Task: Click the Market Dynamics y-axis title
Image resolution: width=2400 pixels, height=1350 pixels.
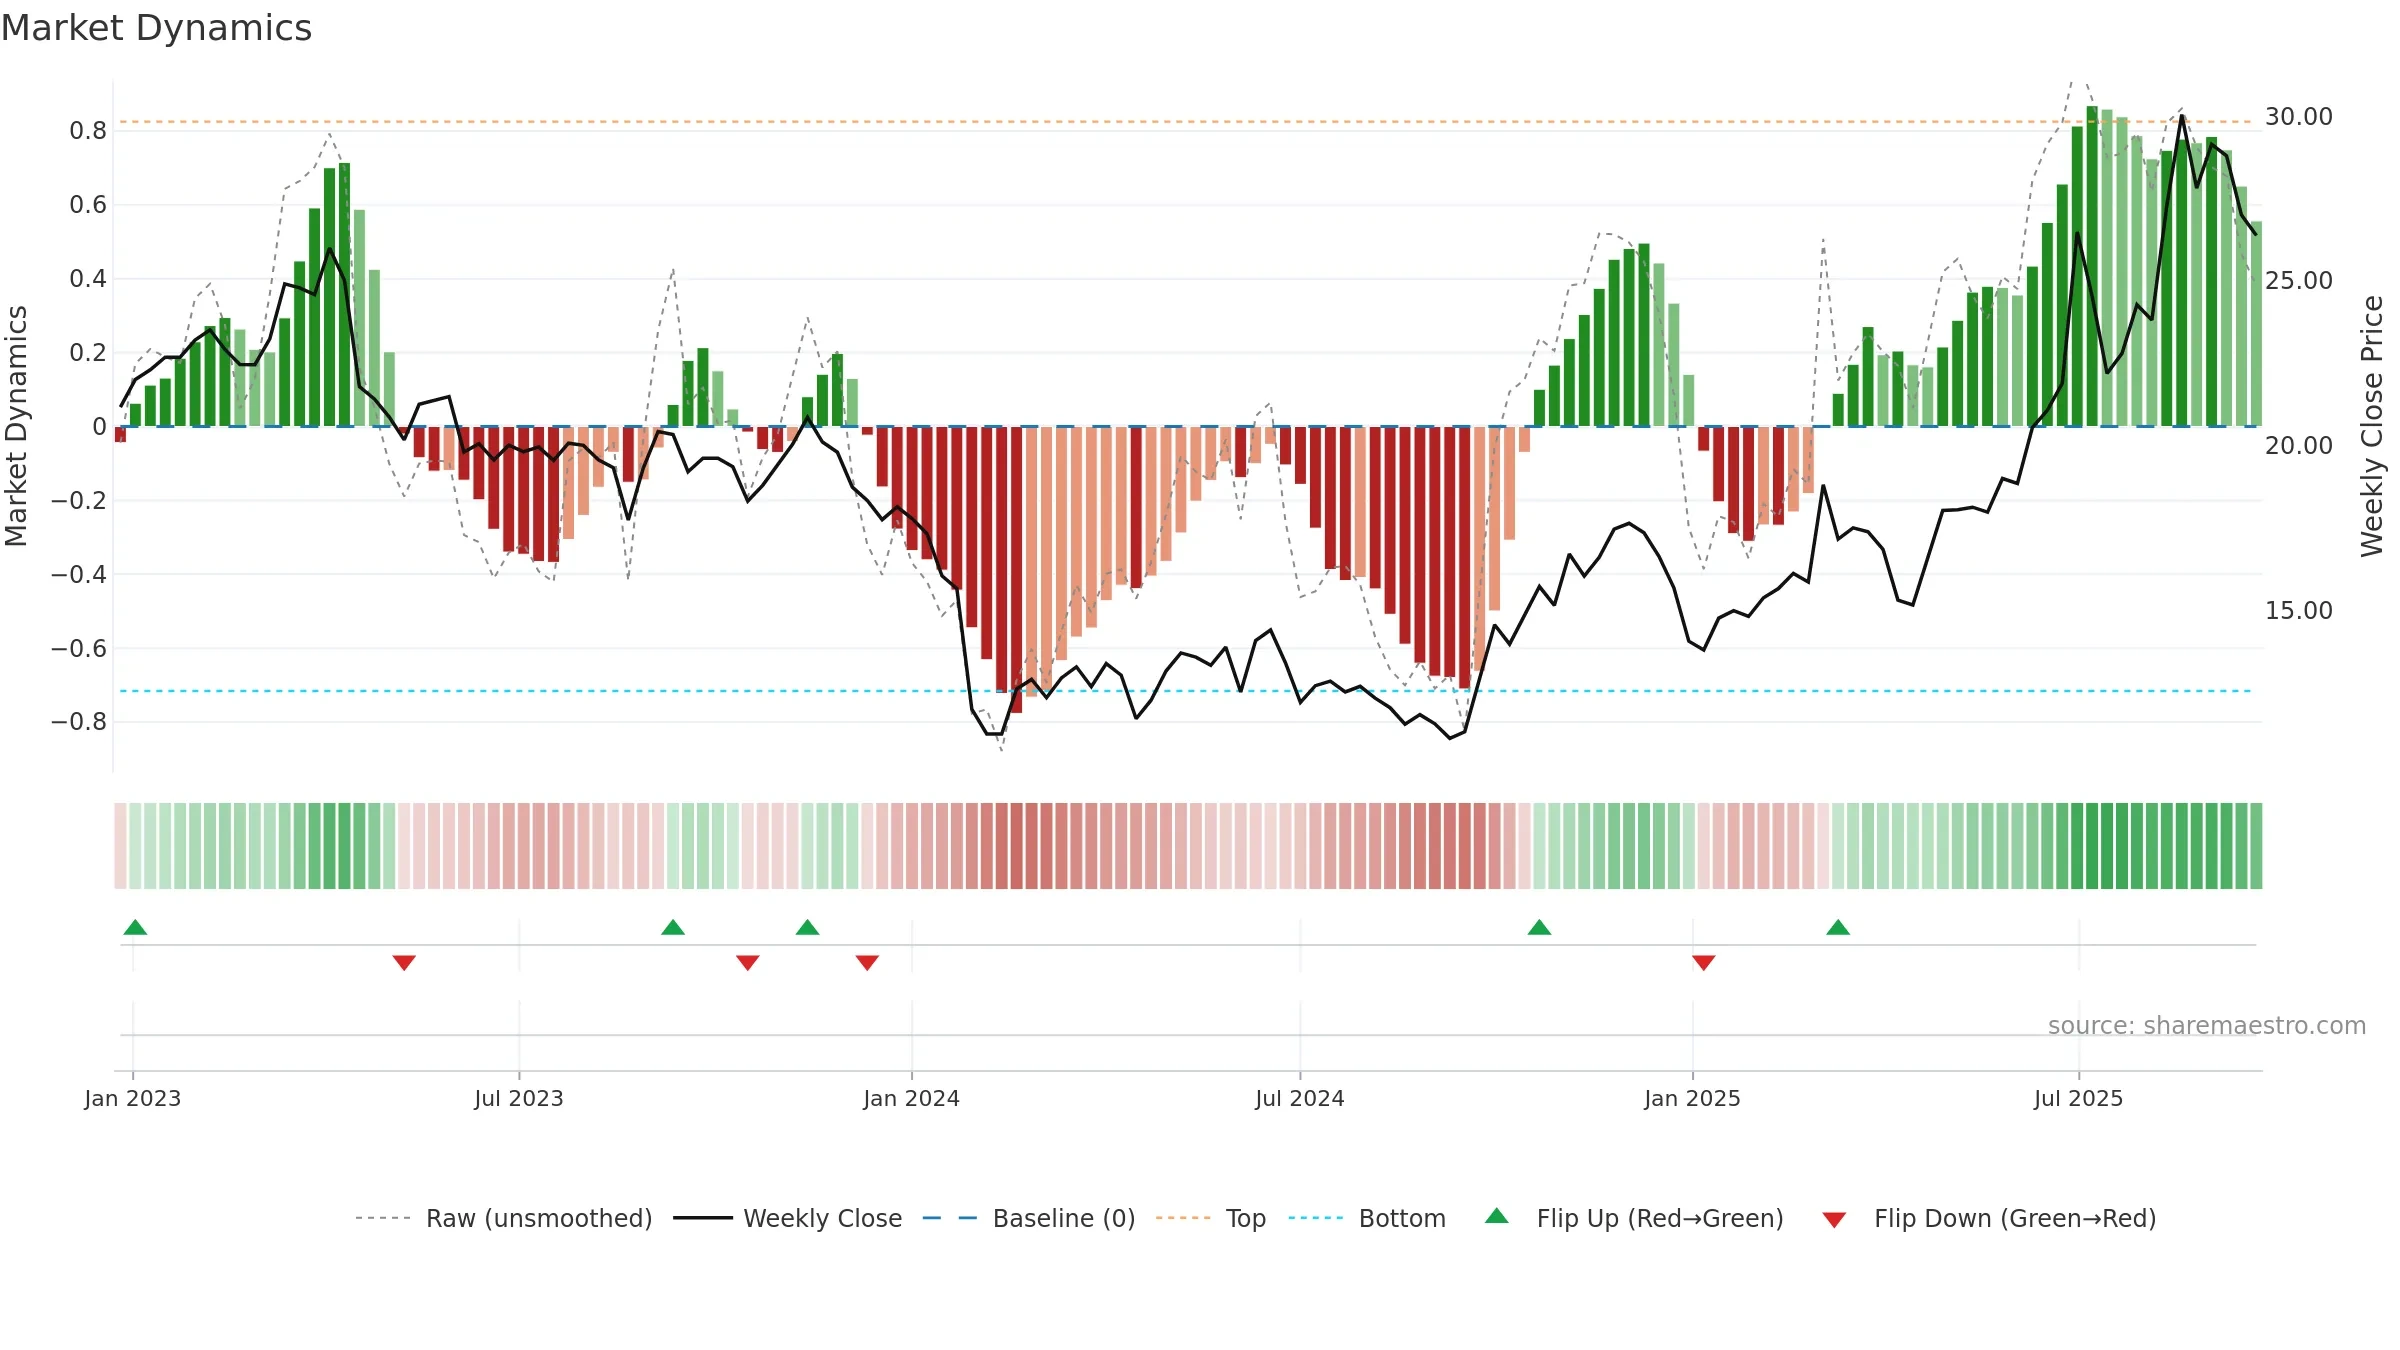Action: tap(16, 426)
